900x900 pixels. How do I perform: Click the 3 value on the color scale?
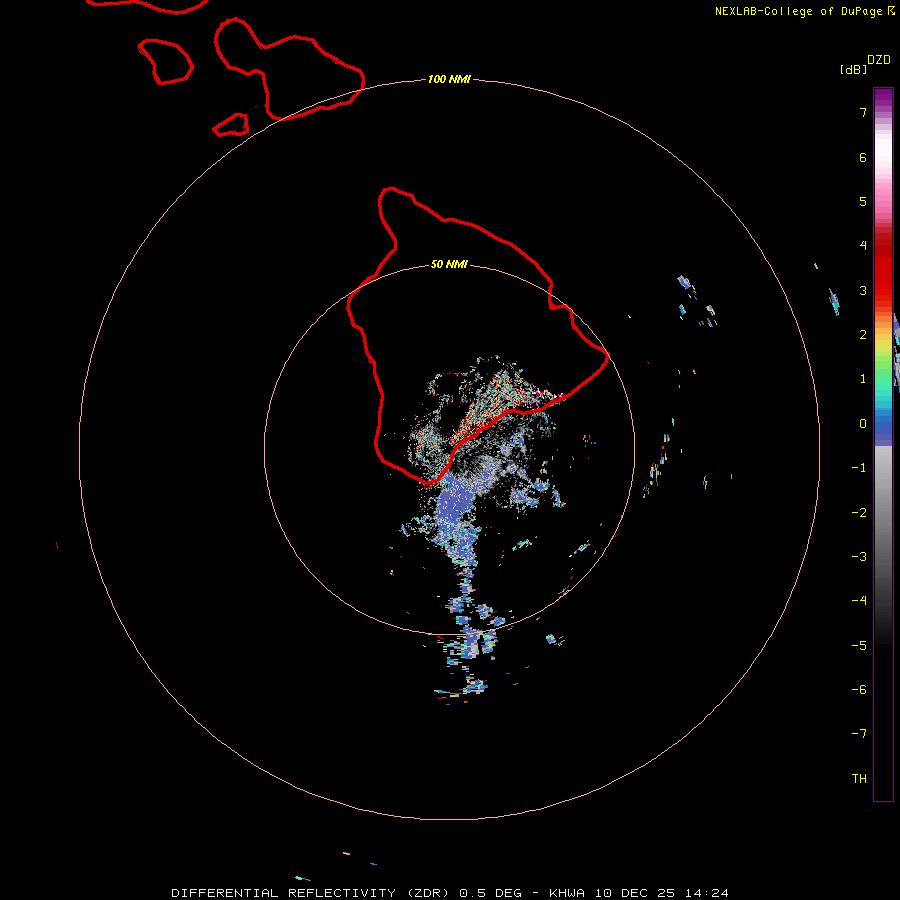(863, 290)
